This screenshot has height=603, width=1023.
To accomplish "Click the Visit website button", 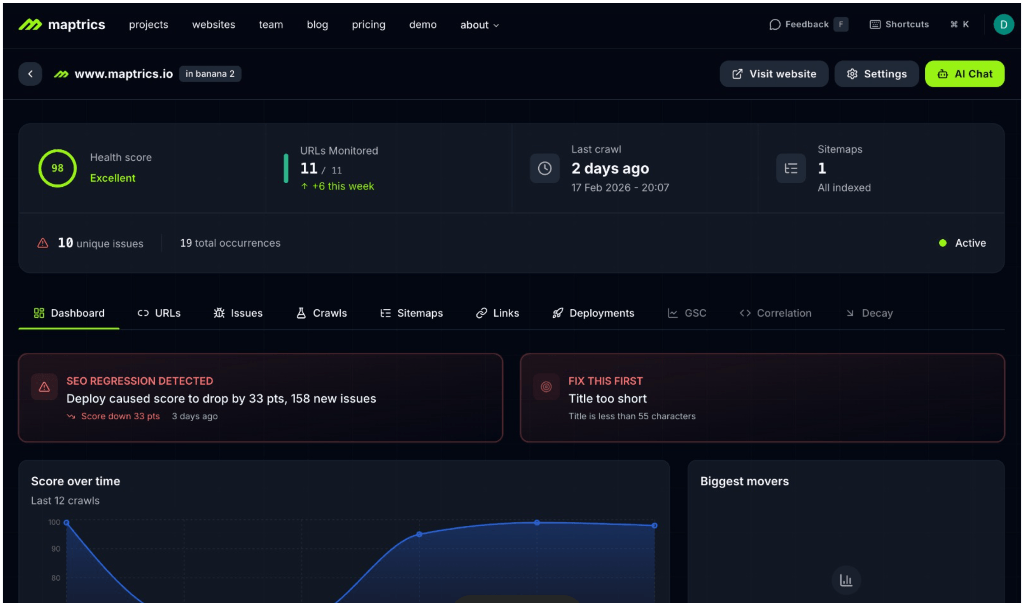I will 773,74.
